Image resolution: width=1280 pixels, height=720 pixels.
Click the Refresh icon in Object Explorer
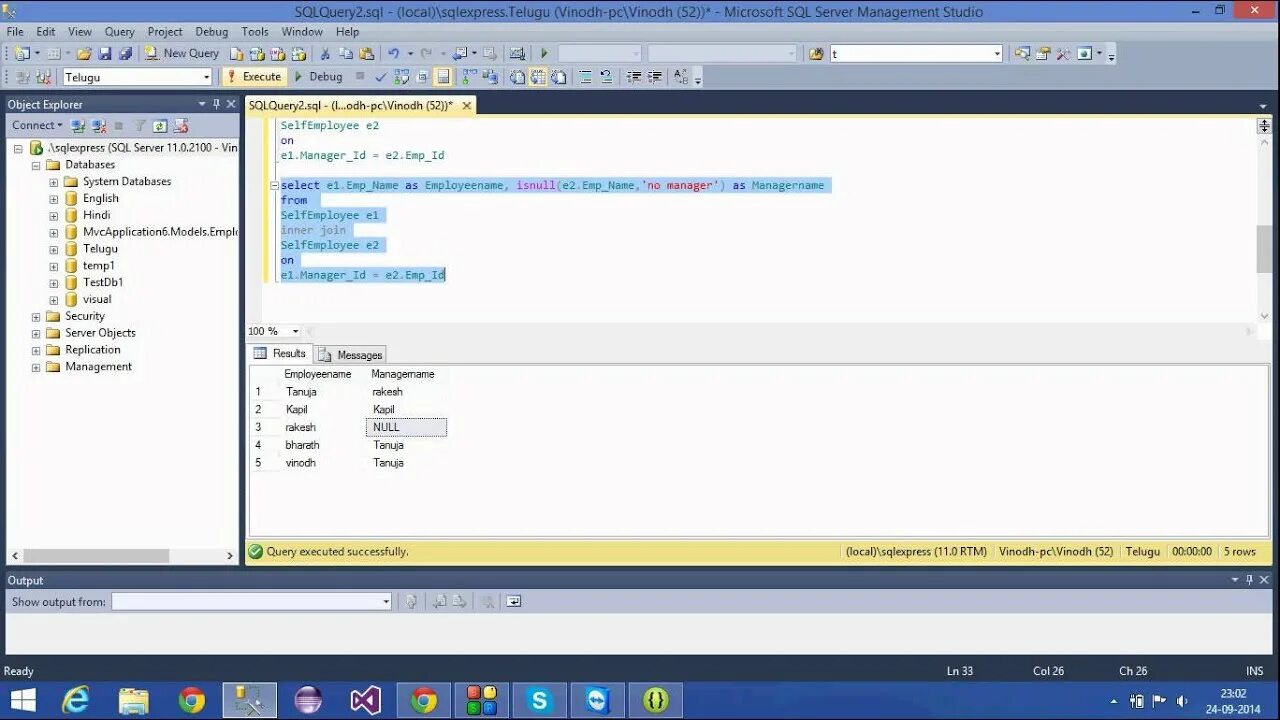160,126
